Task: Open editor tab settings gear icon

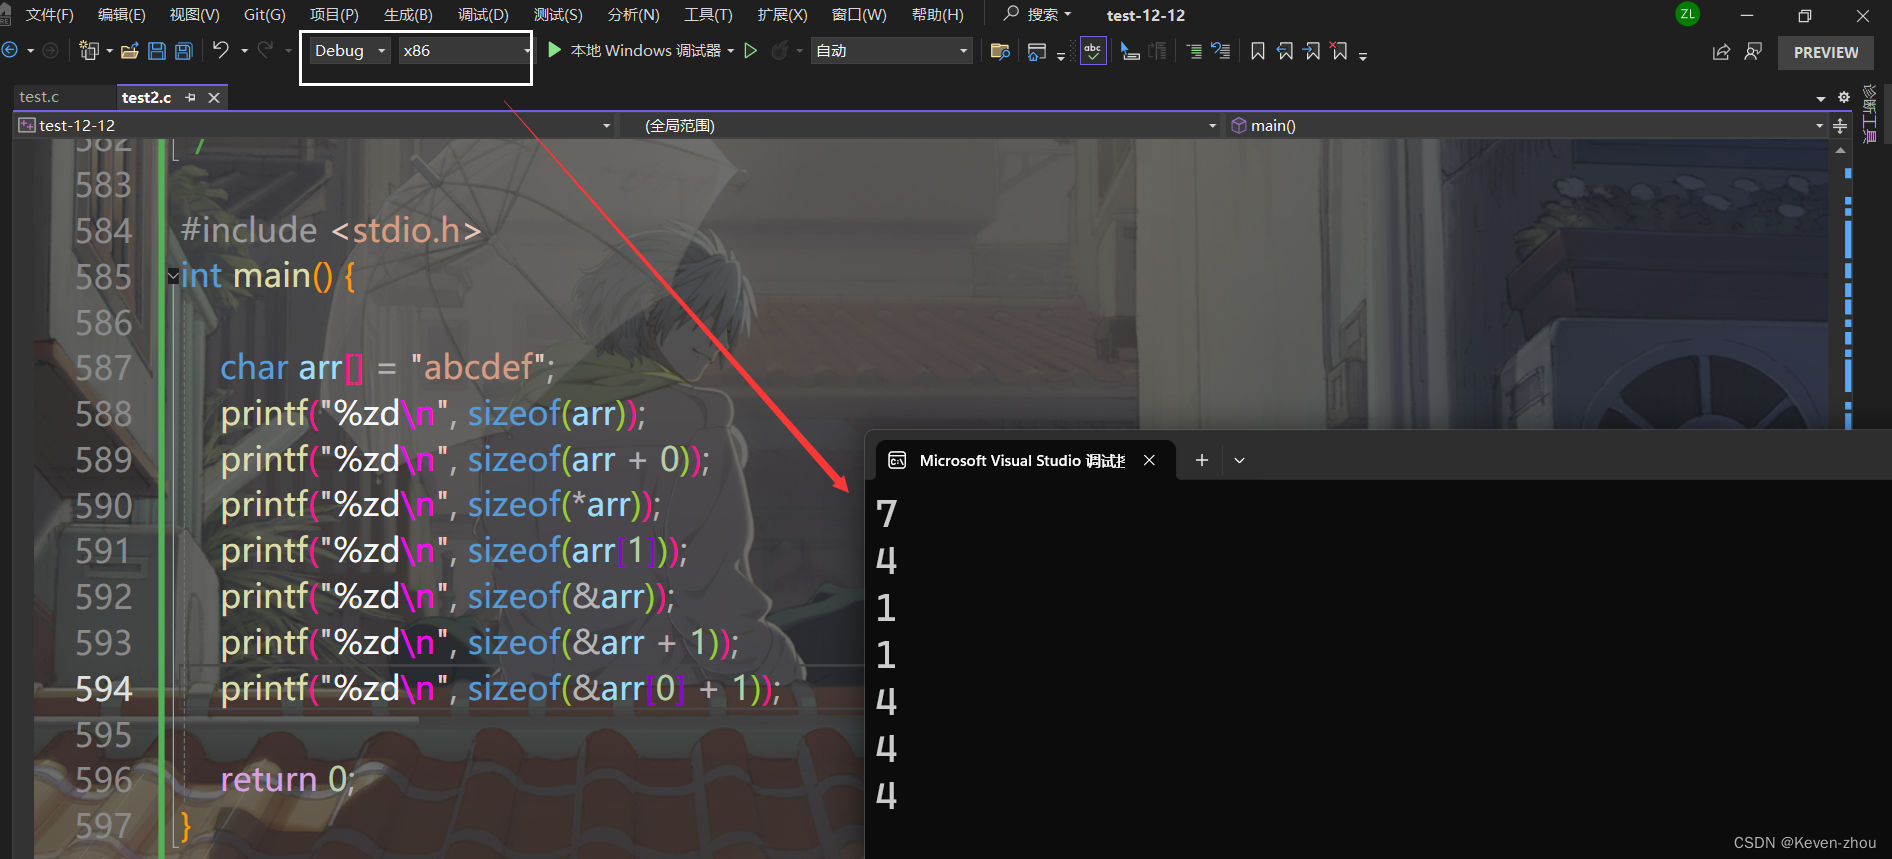Action: click(x=1844, y=97)
